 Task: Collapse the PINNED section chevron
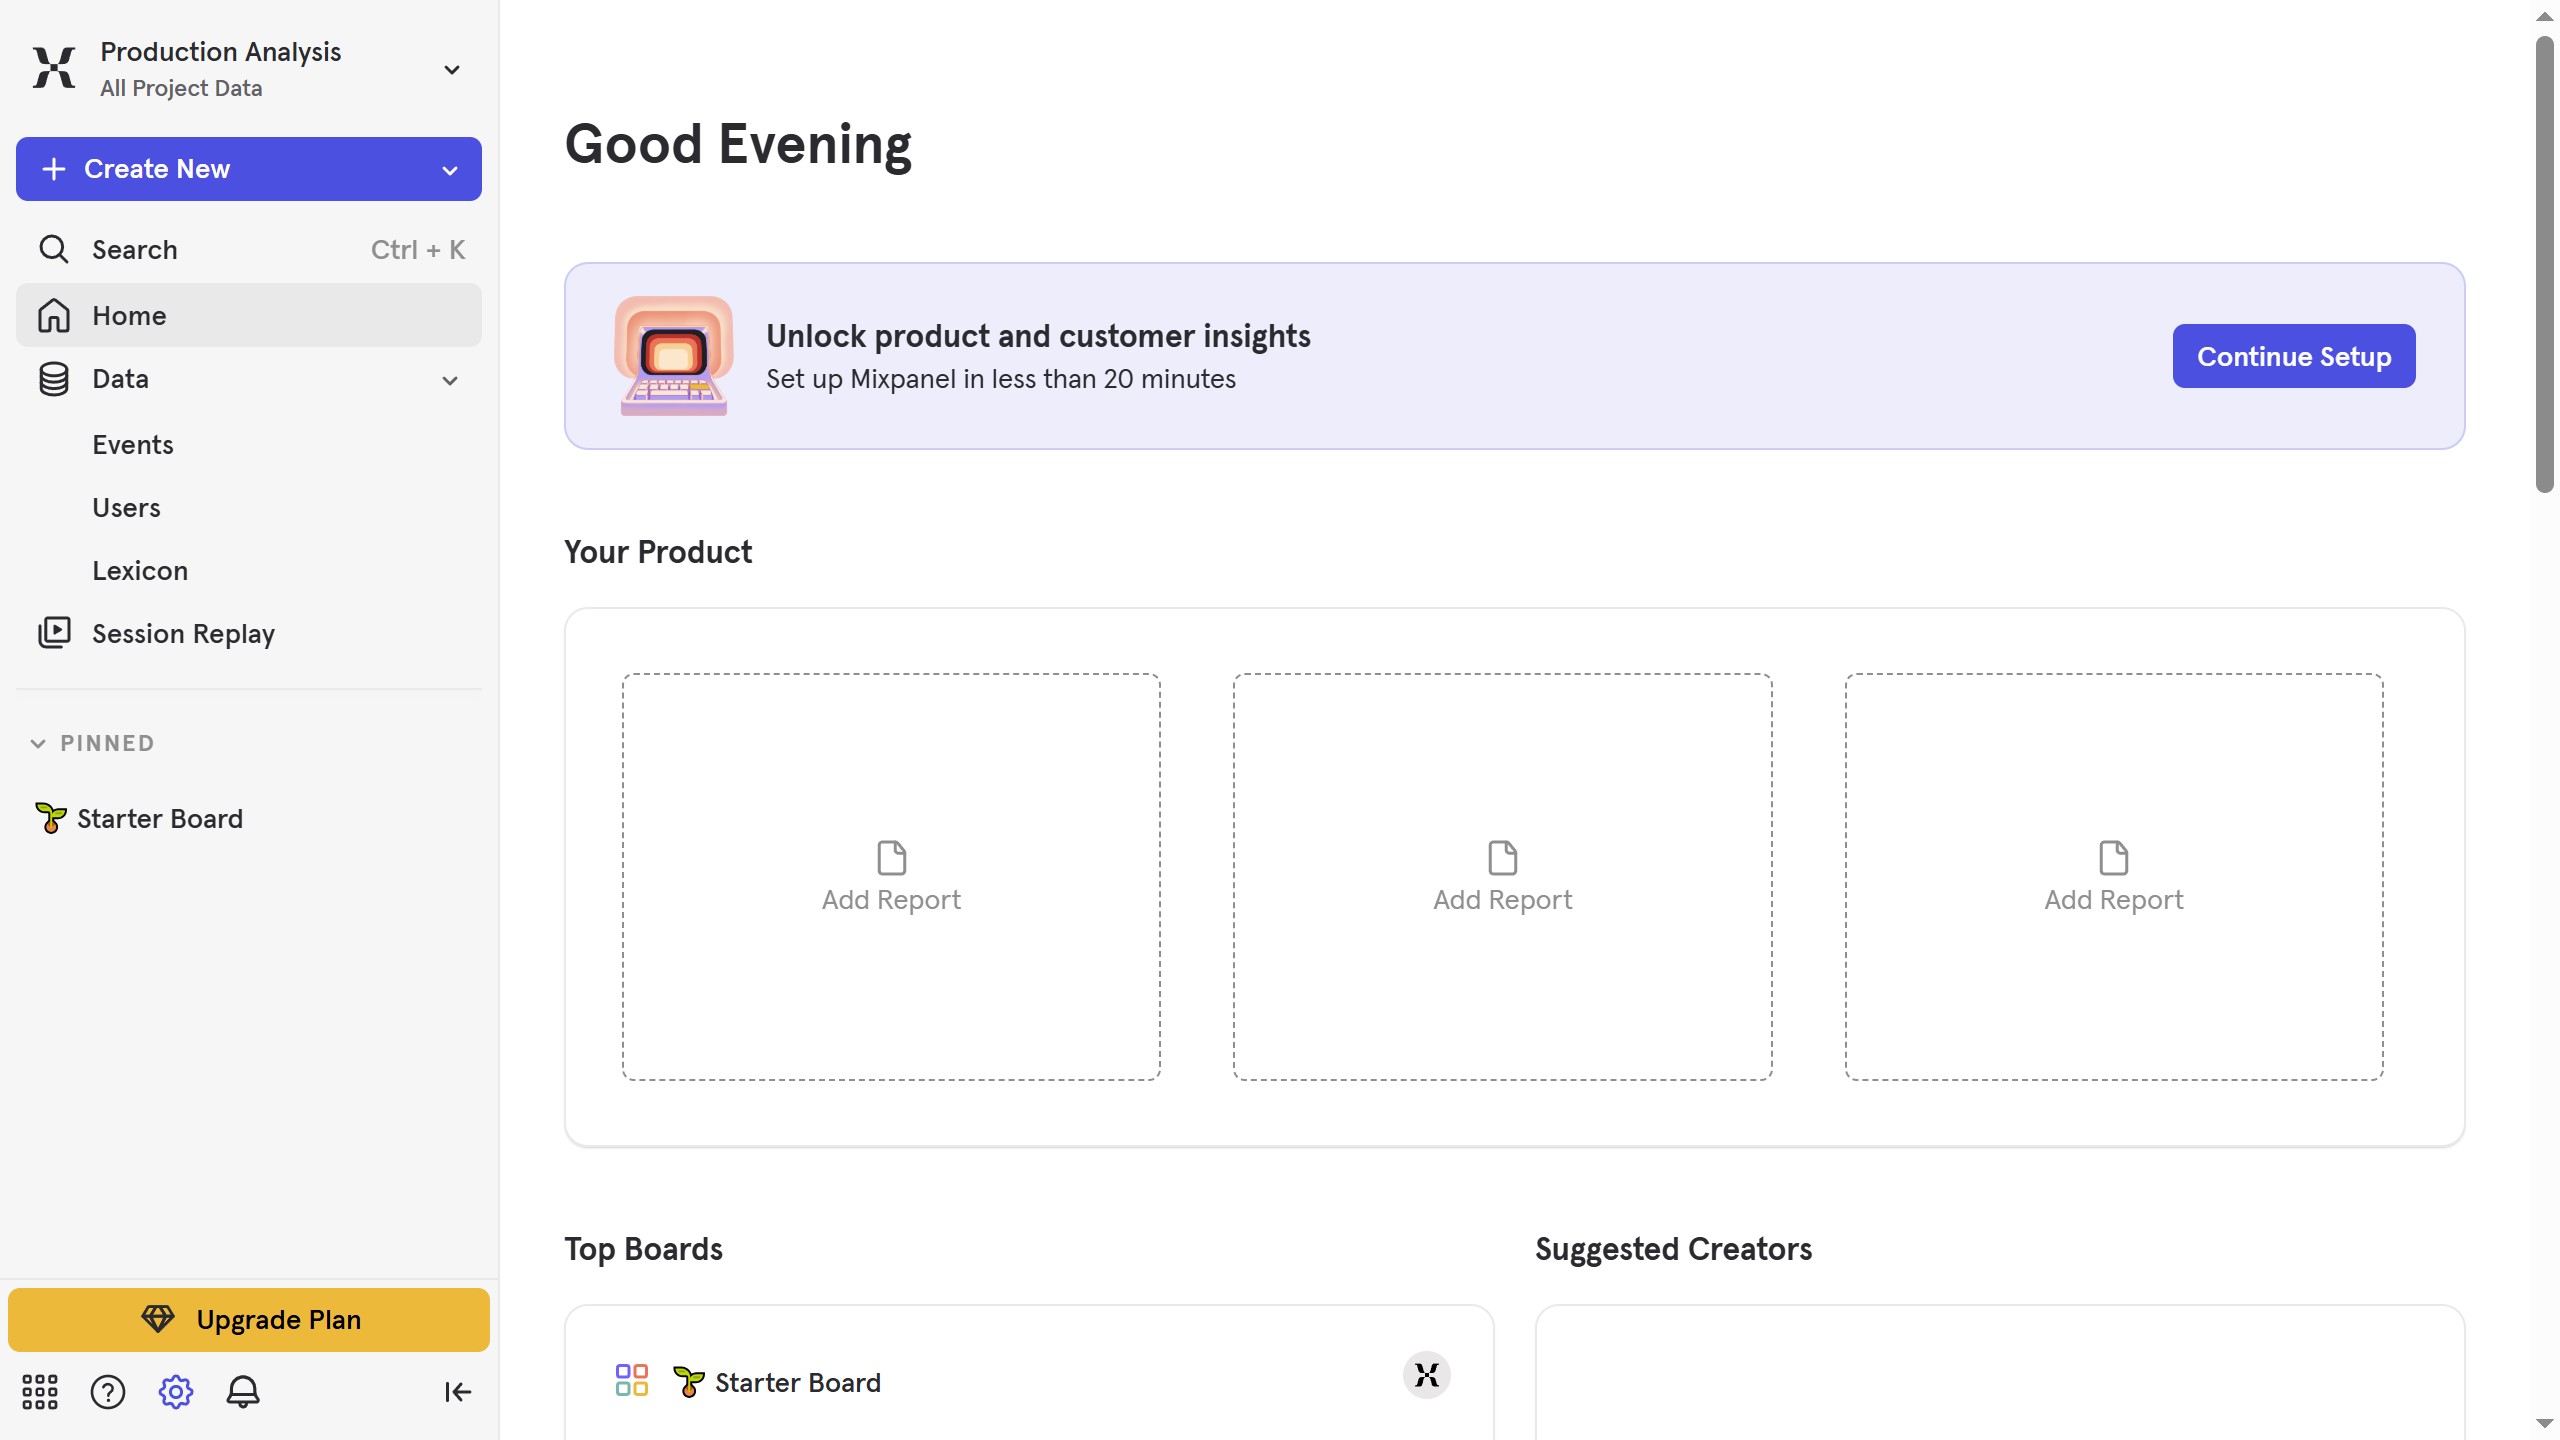pyautogui.click(x=38, y=743)
